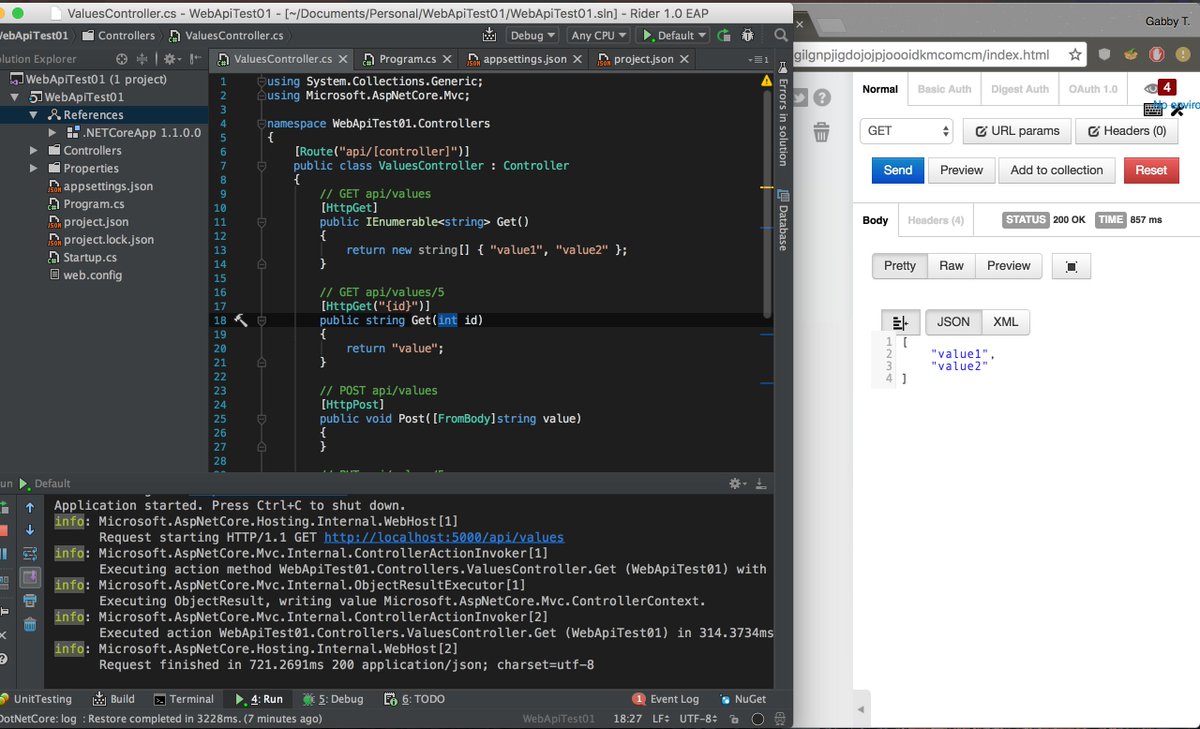
Task: Collapse the References node
Action: [x=34, y=115]
